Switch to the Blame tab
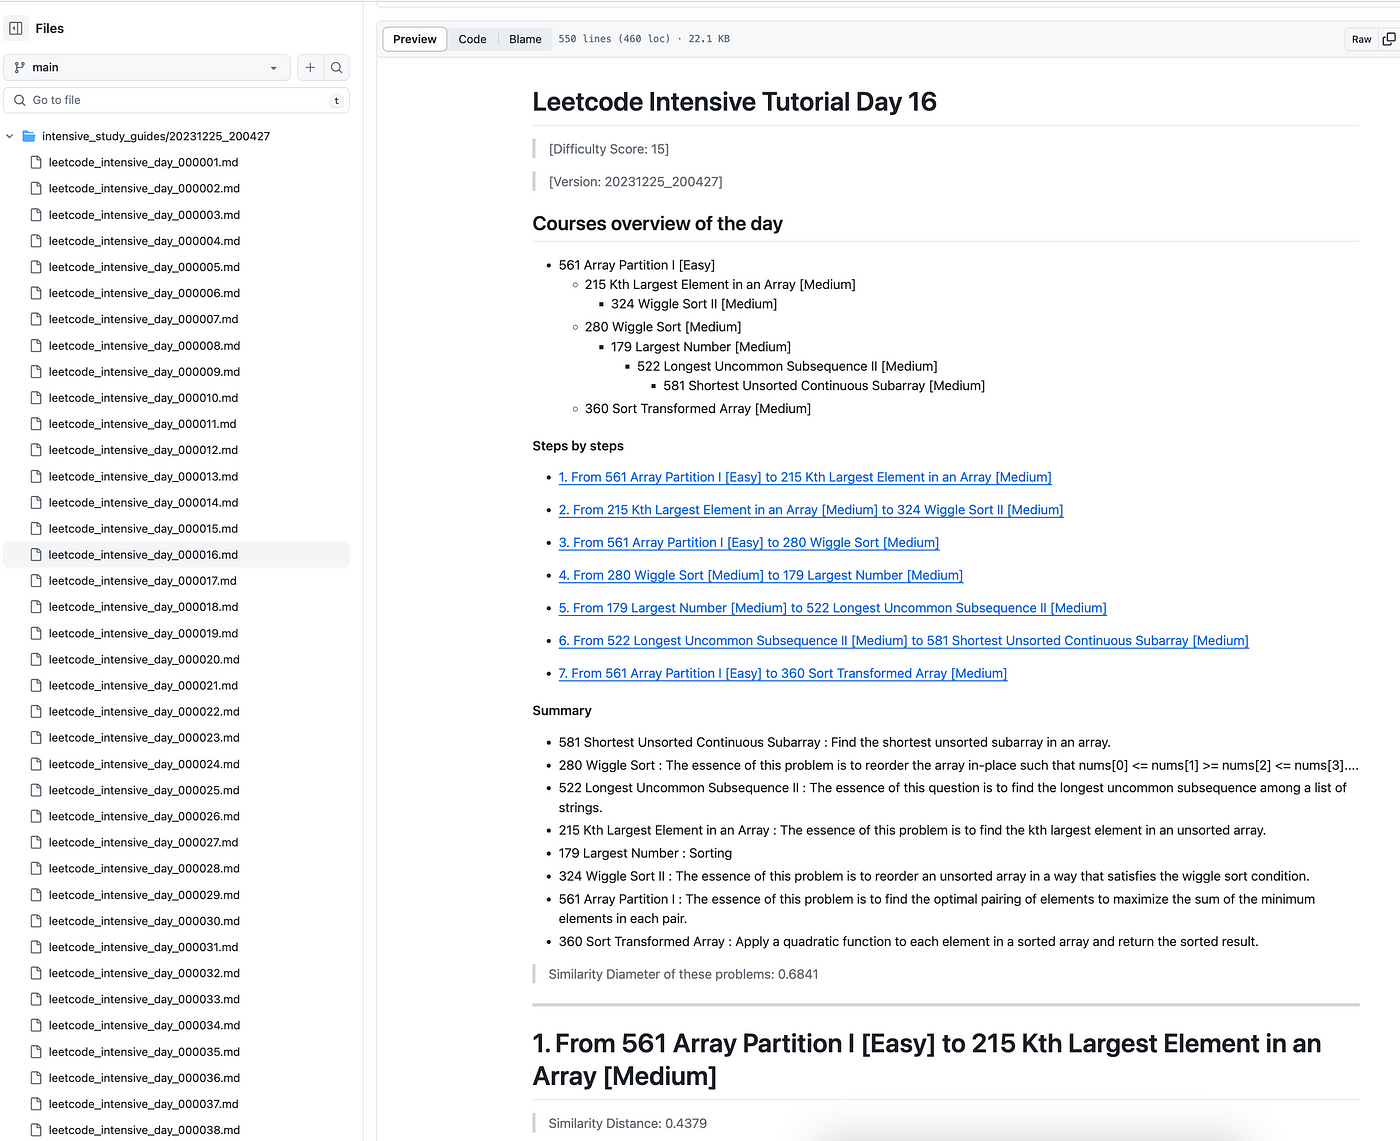 [x=525, y=39]
